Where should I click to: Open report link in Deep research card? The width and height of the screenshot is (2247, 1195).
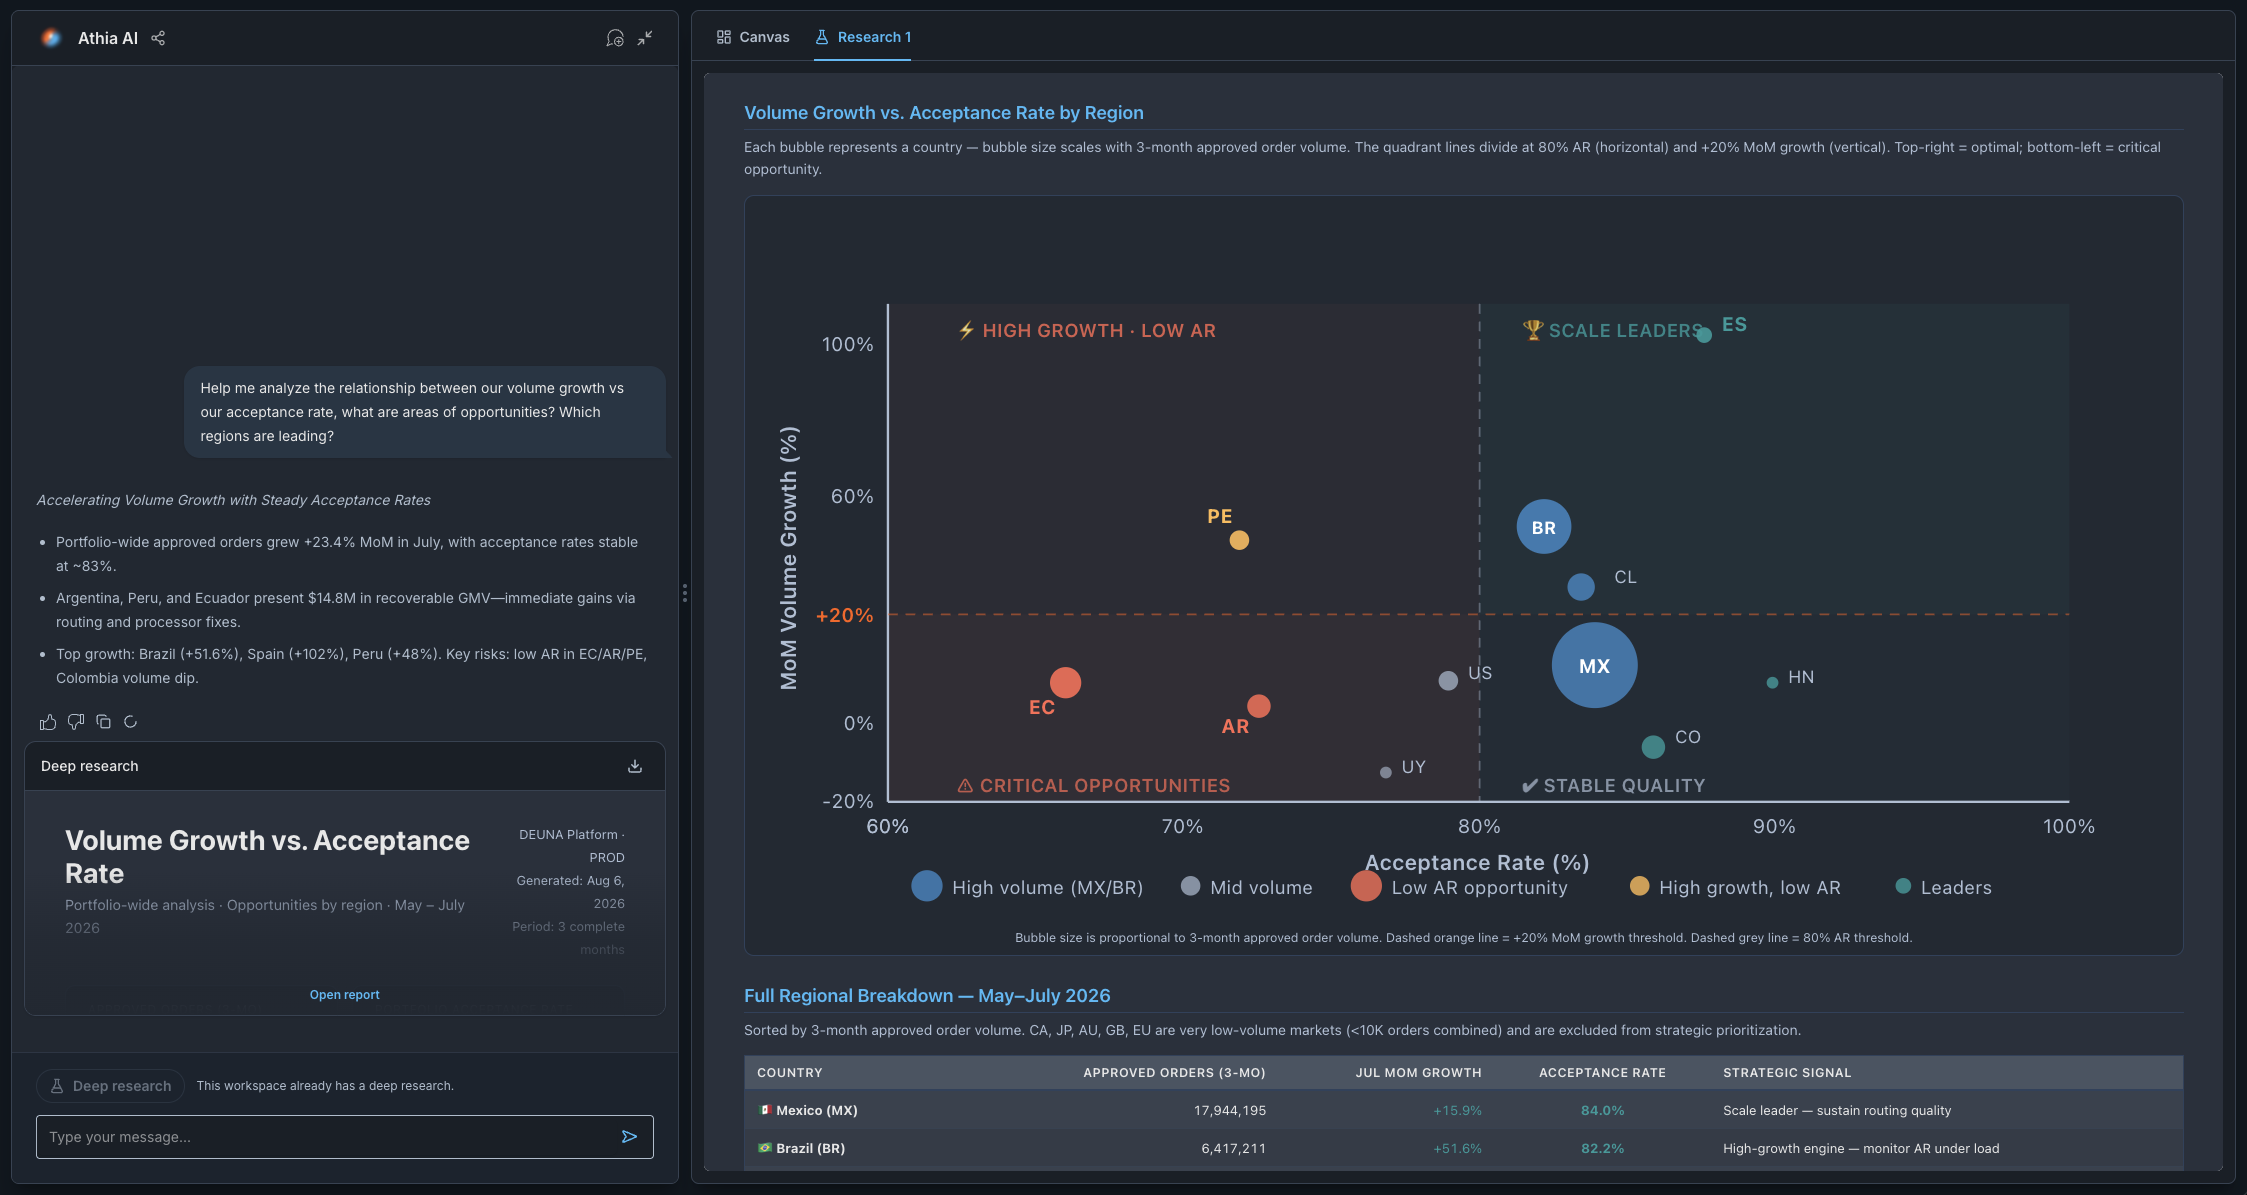click(x=344, y=995)
